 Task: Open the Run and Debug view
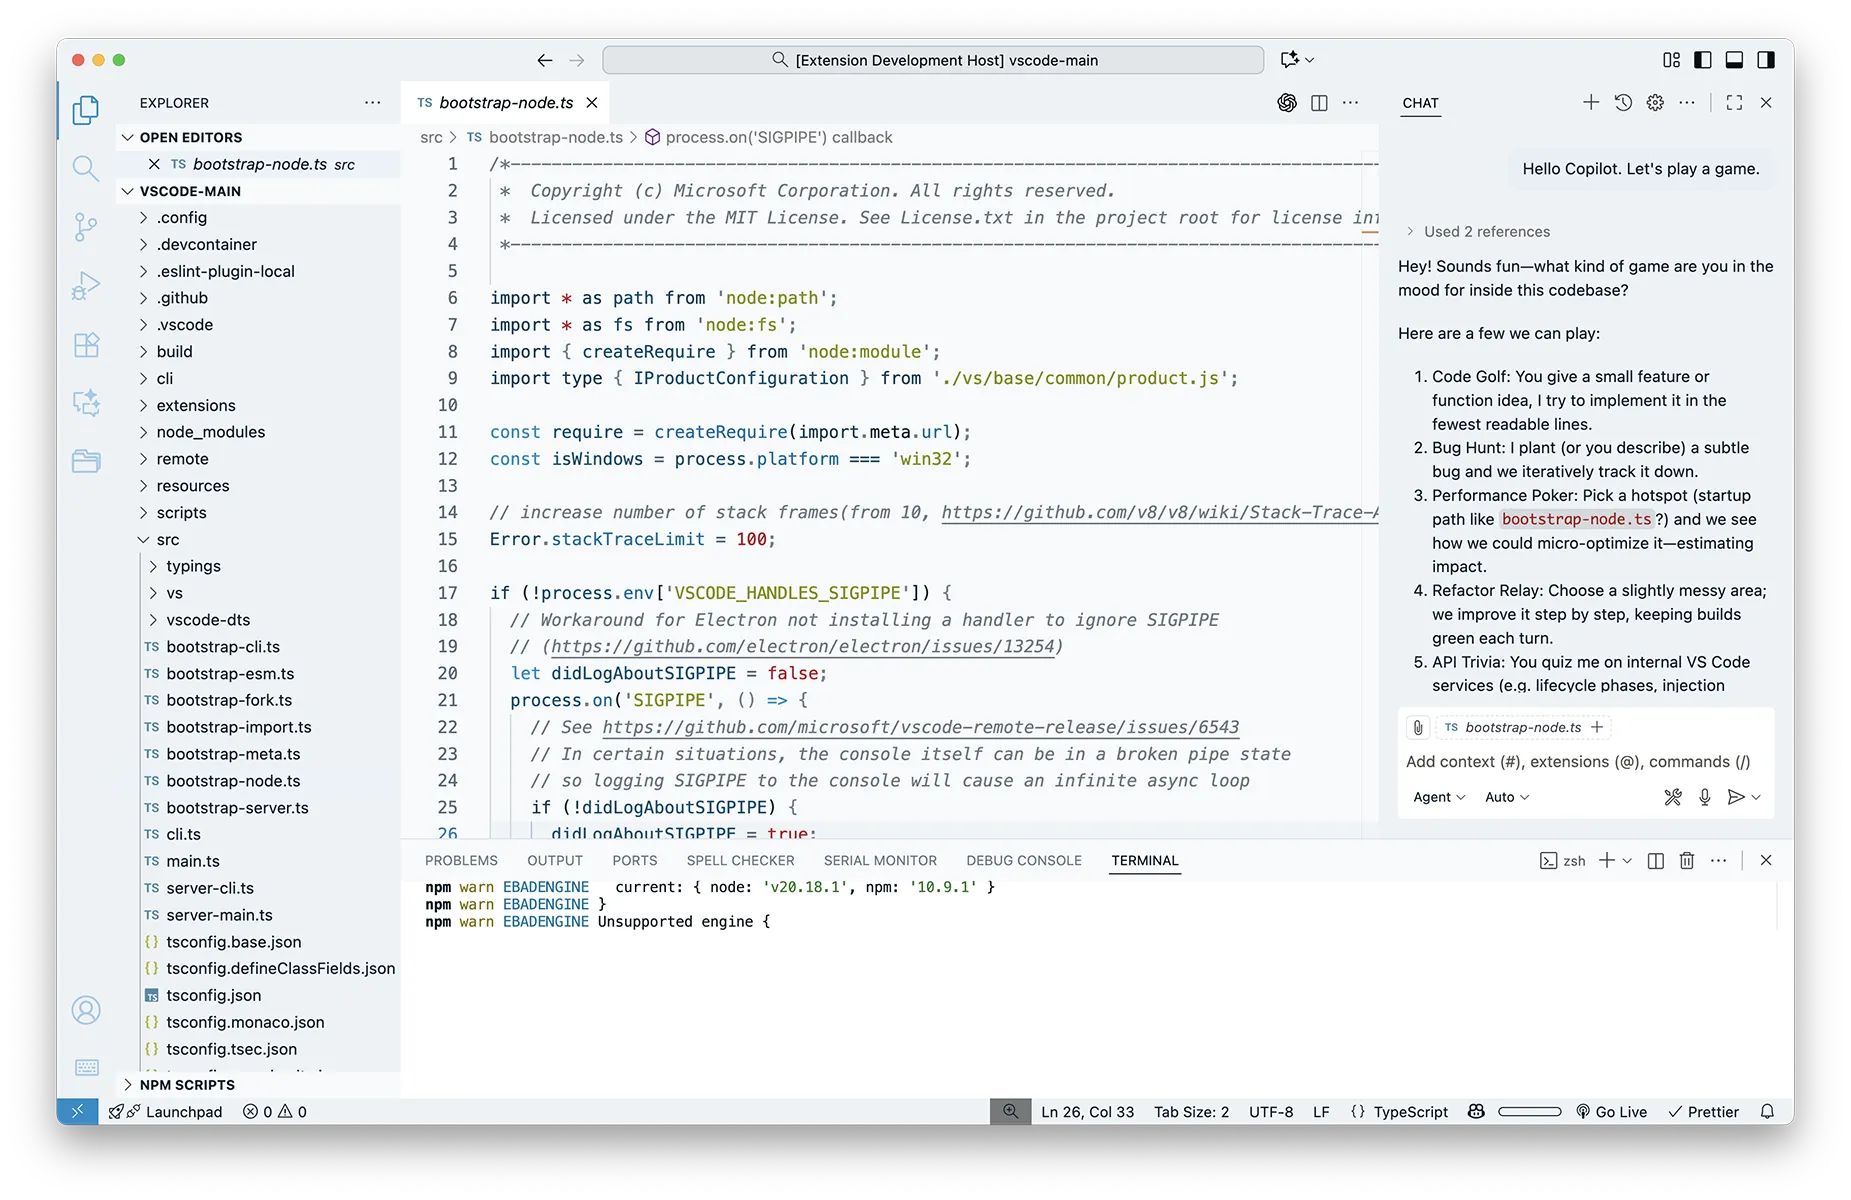(86, 285)
